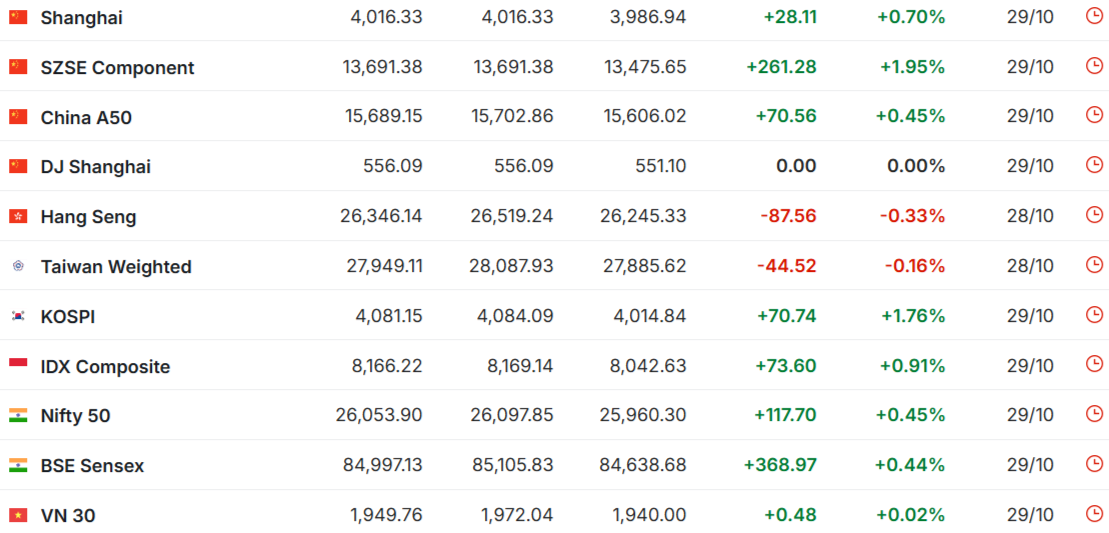The height and width of the screenshot is (533, 1109).
Task: Click the Hong Kong flag beside Hang Seng
Action: pyautogui.click(x=18, y=216)
